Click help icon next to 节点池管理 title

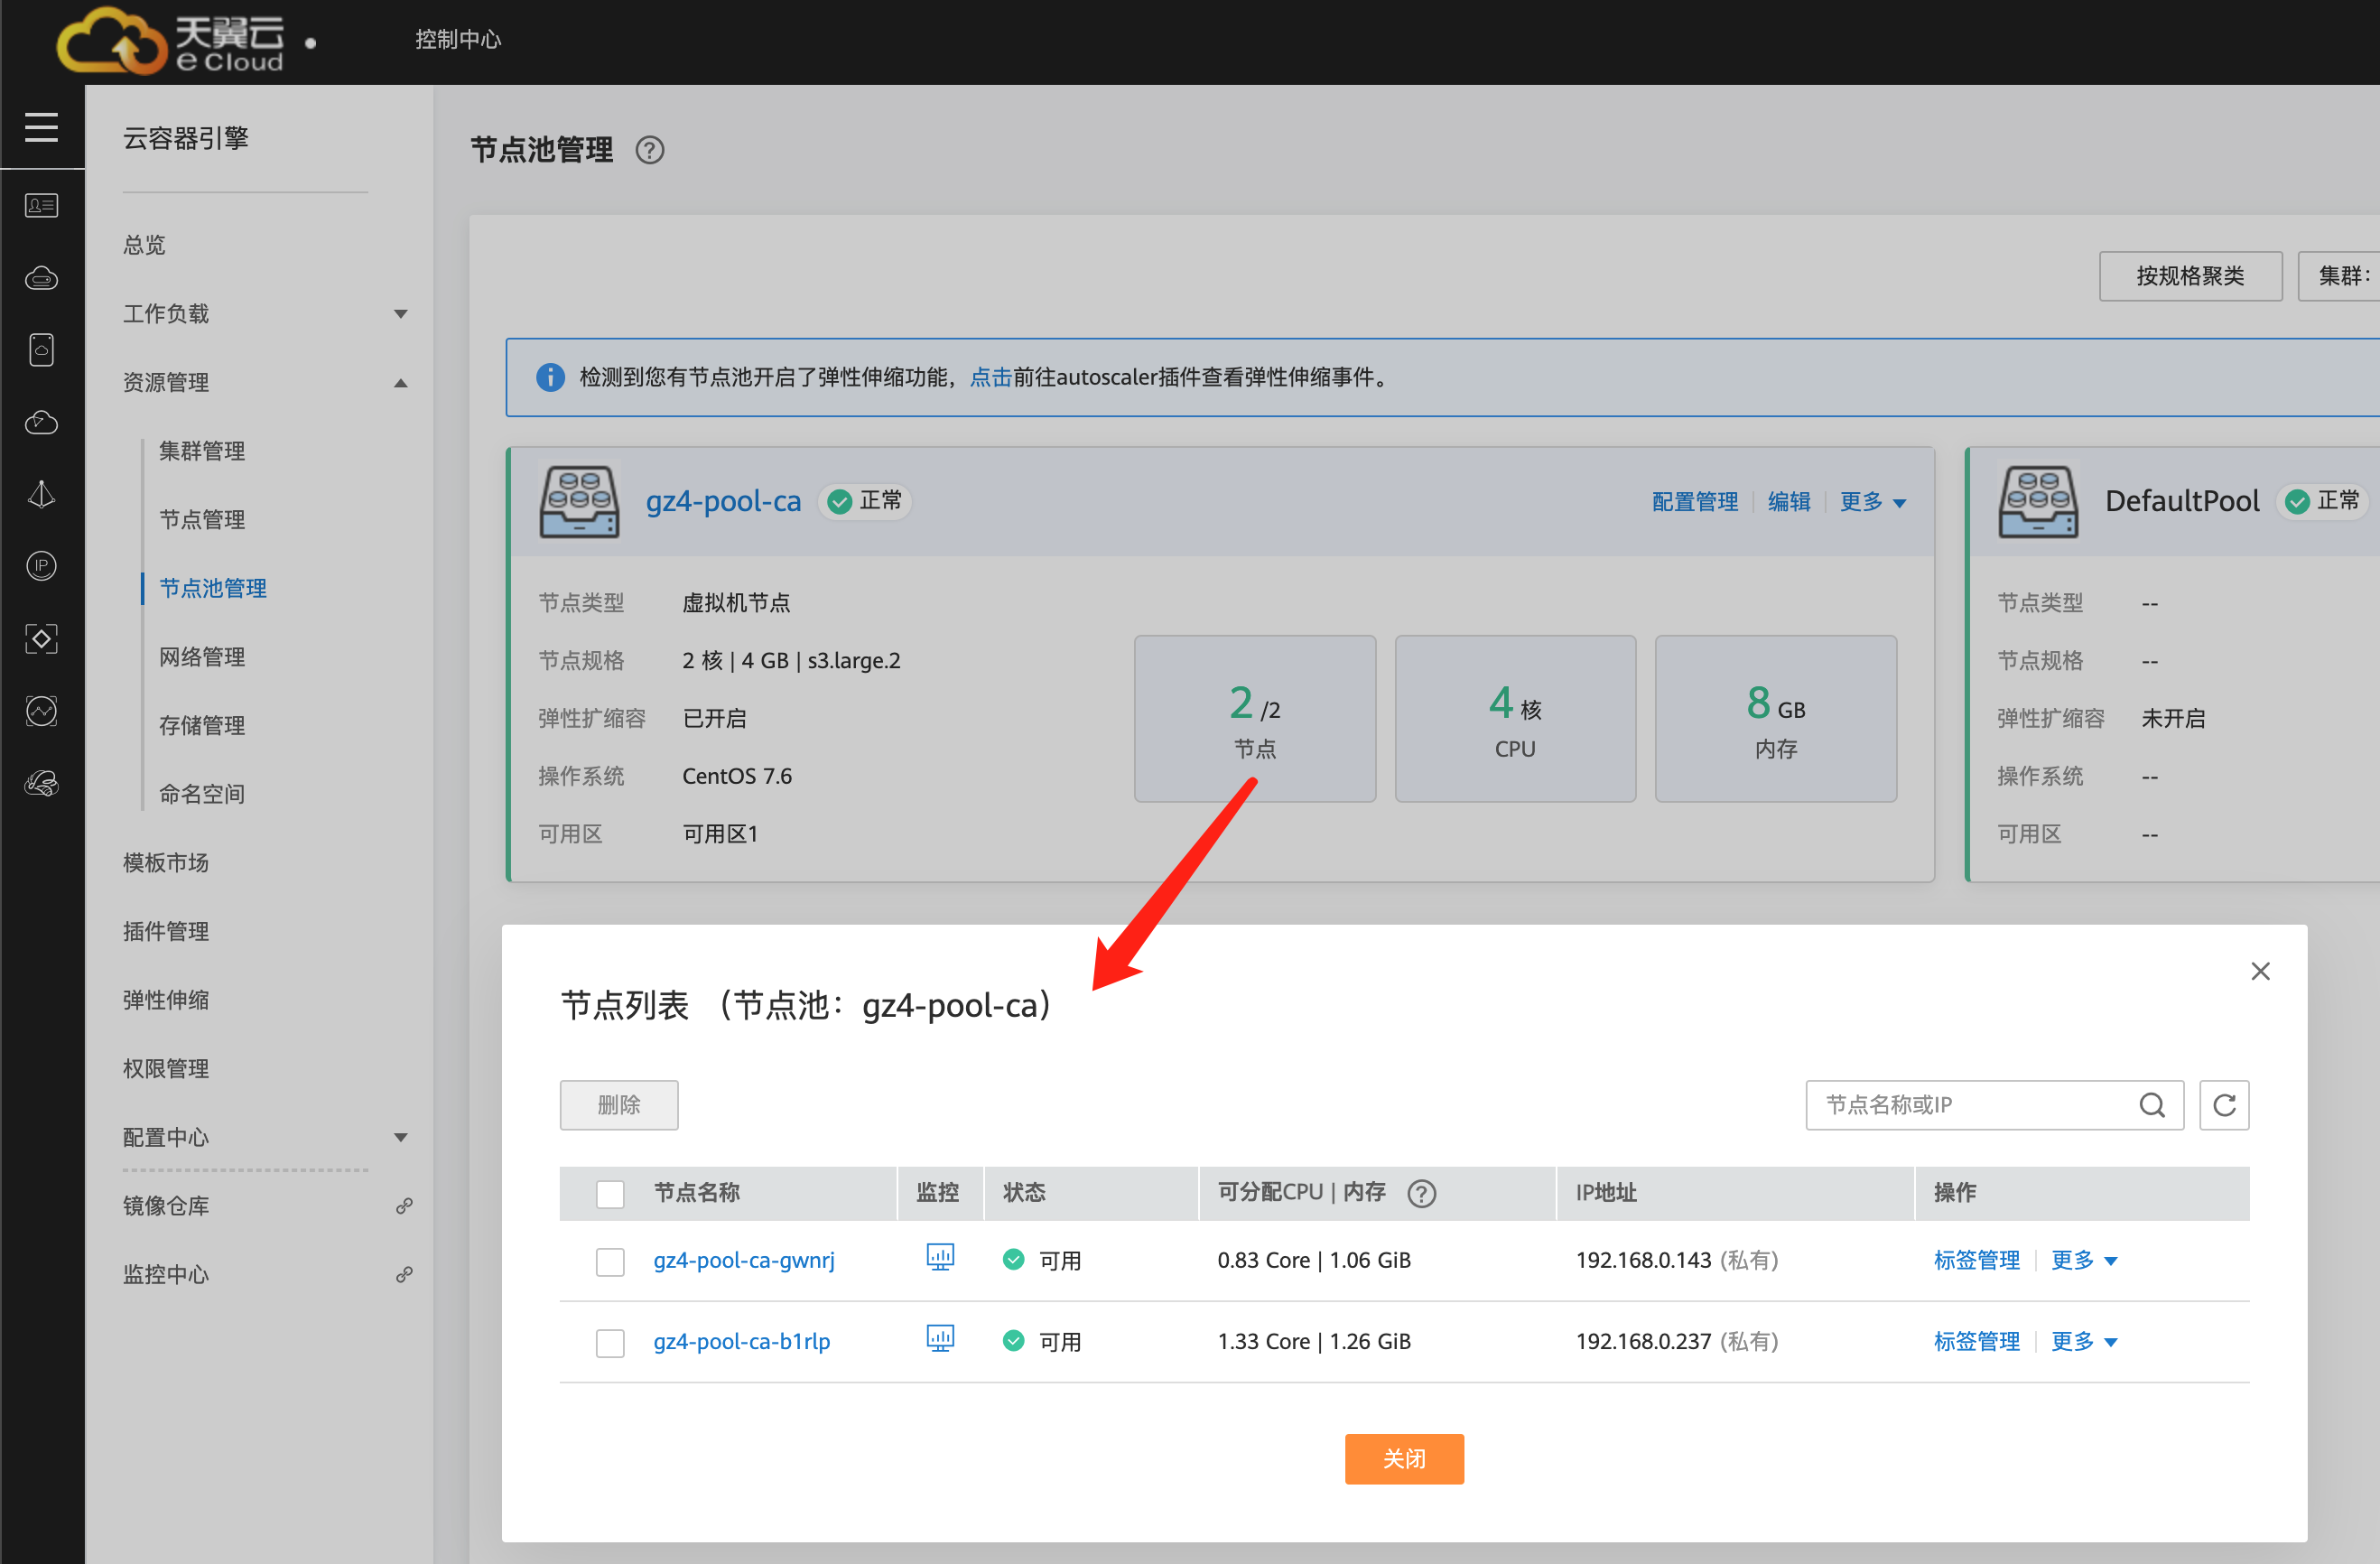pos(649,150)
